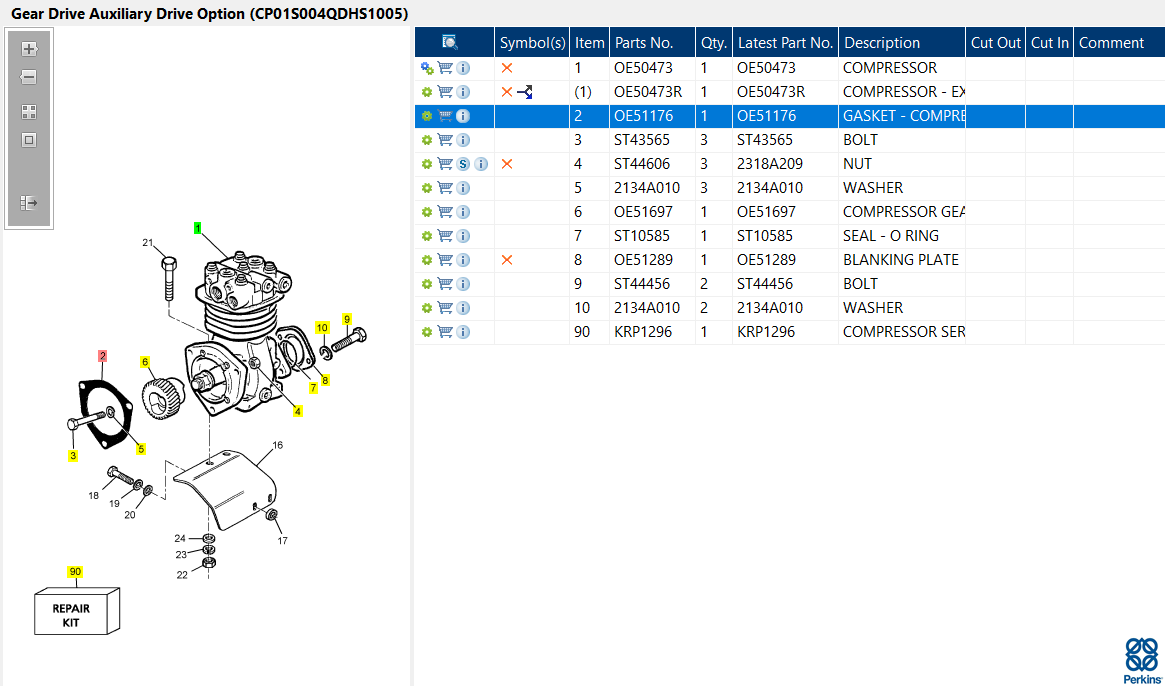Image resolution: width=1165 pixels, height=686 pixels.
Task: Click yellow callout 9 near the bolt
Action: click(347, 320)
